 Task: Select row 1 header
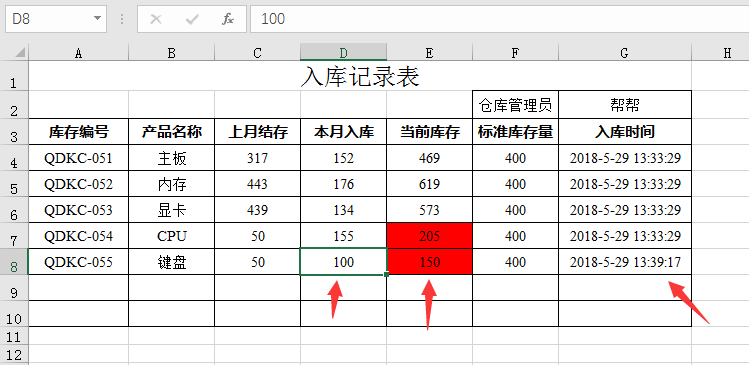click(x=14, y=76)
